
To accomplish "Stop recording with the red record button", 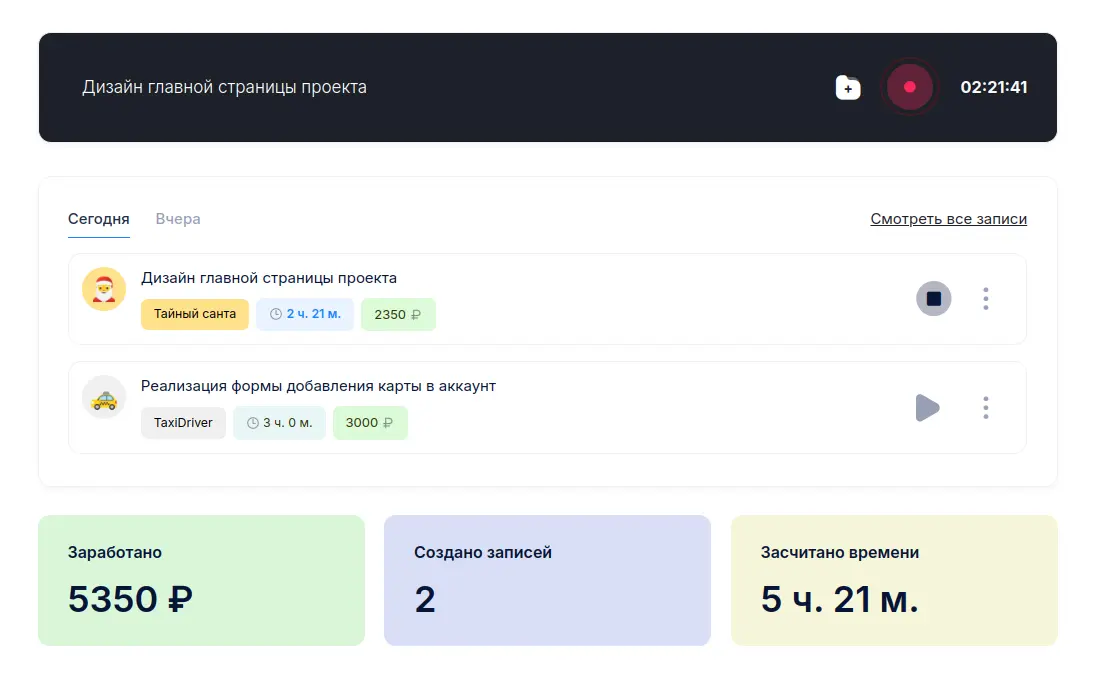I will tap(909, 87).
